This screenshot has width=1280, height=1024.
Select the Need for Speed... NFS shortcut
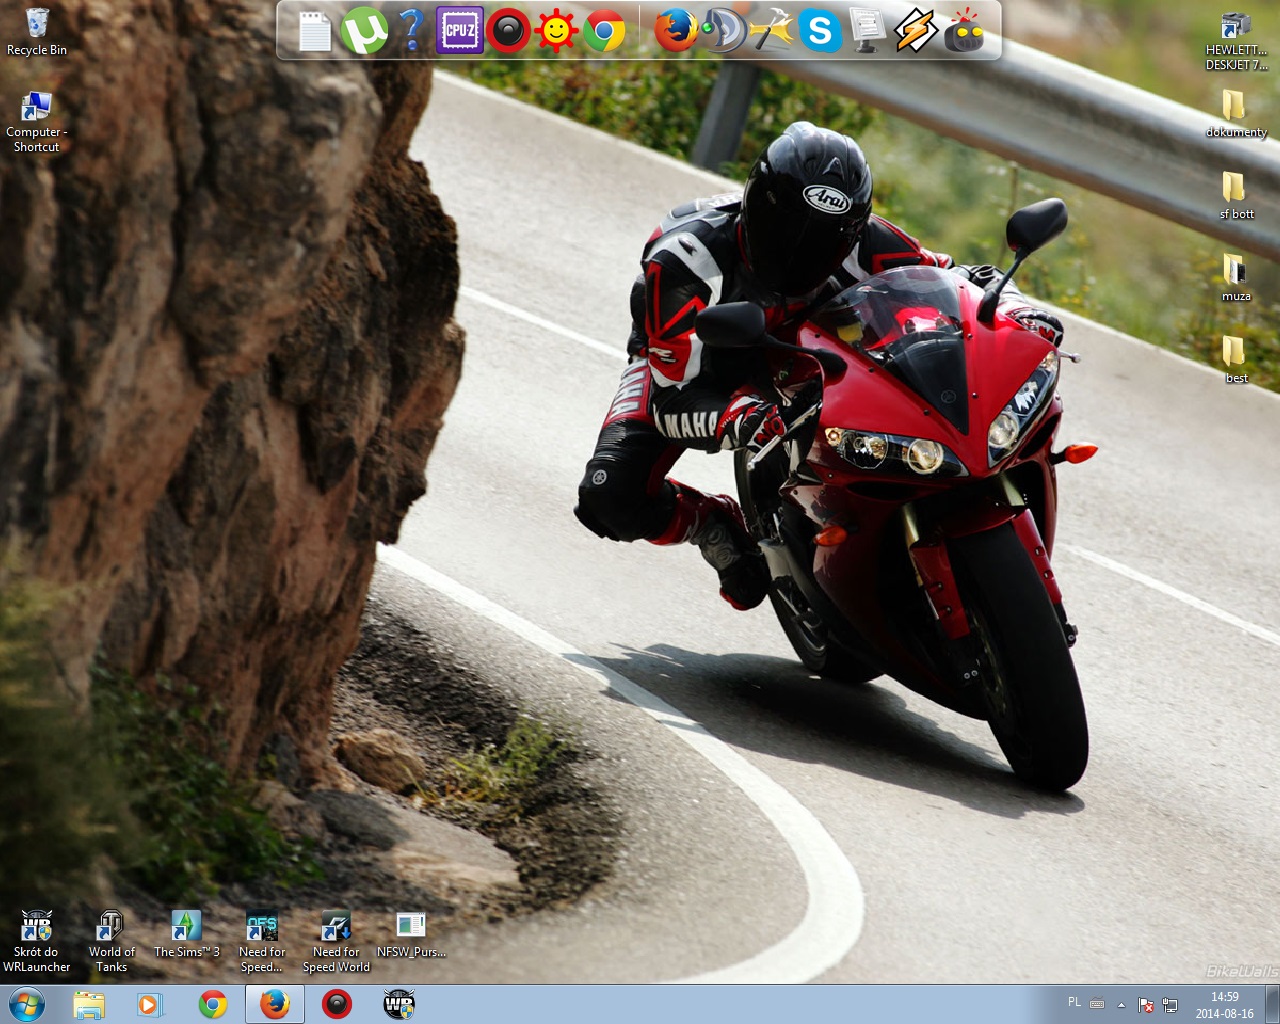pyautogui.click(x=262, y=942)
